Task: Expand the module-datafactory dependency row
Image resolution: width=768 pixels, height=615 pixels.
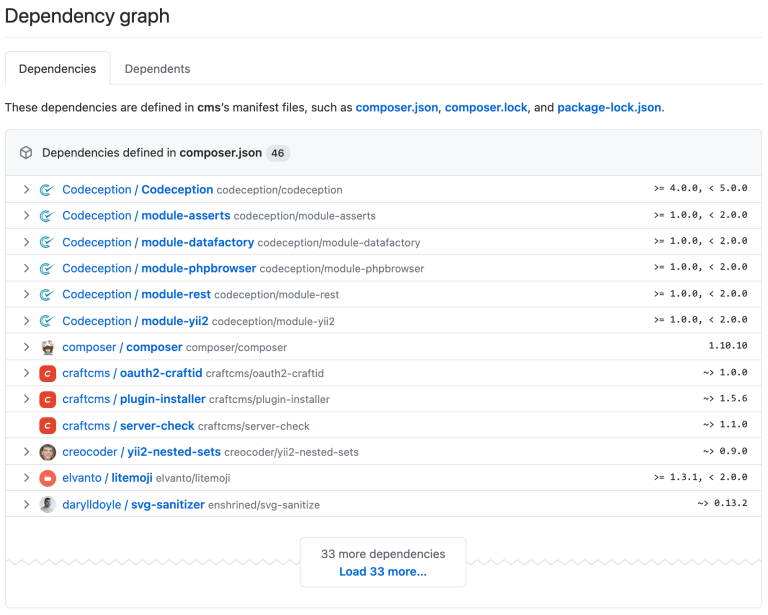Action: pyautogui.click(x=26, y=242)
